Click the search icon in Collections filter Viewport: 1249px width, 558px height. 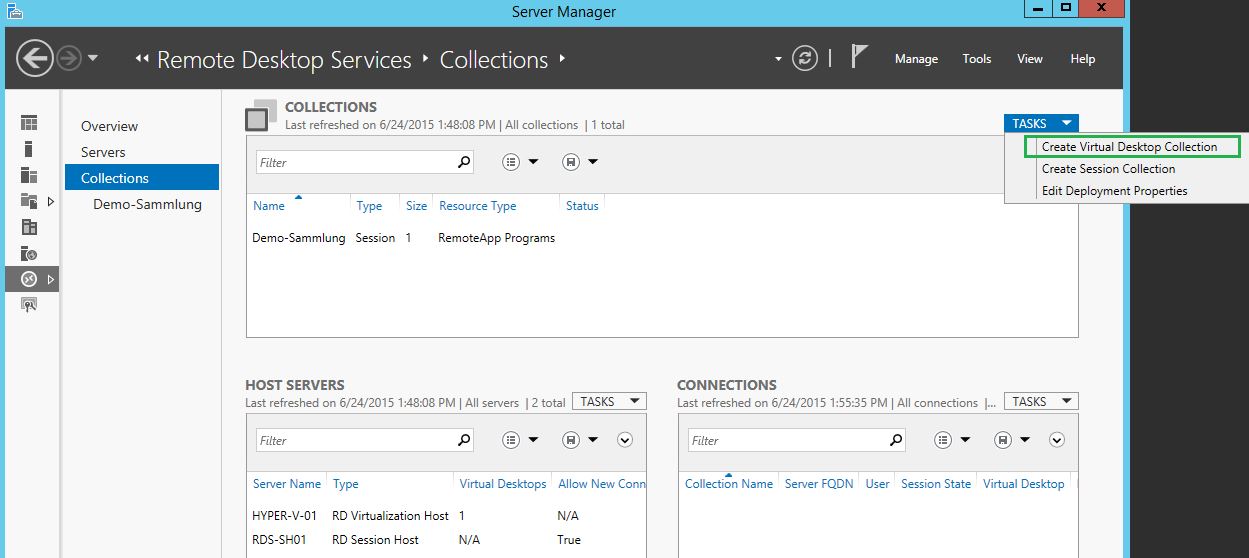point(463,162)
